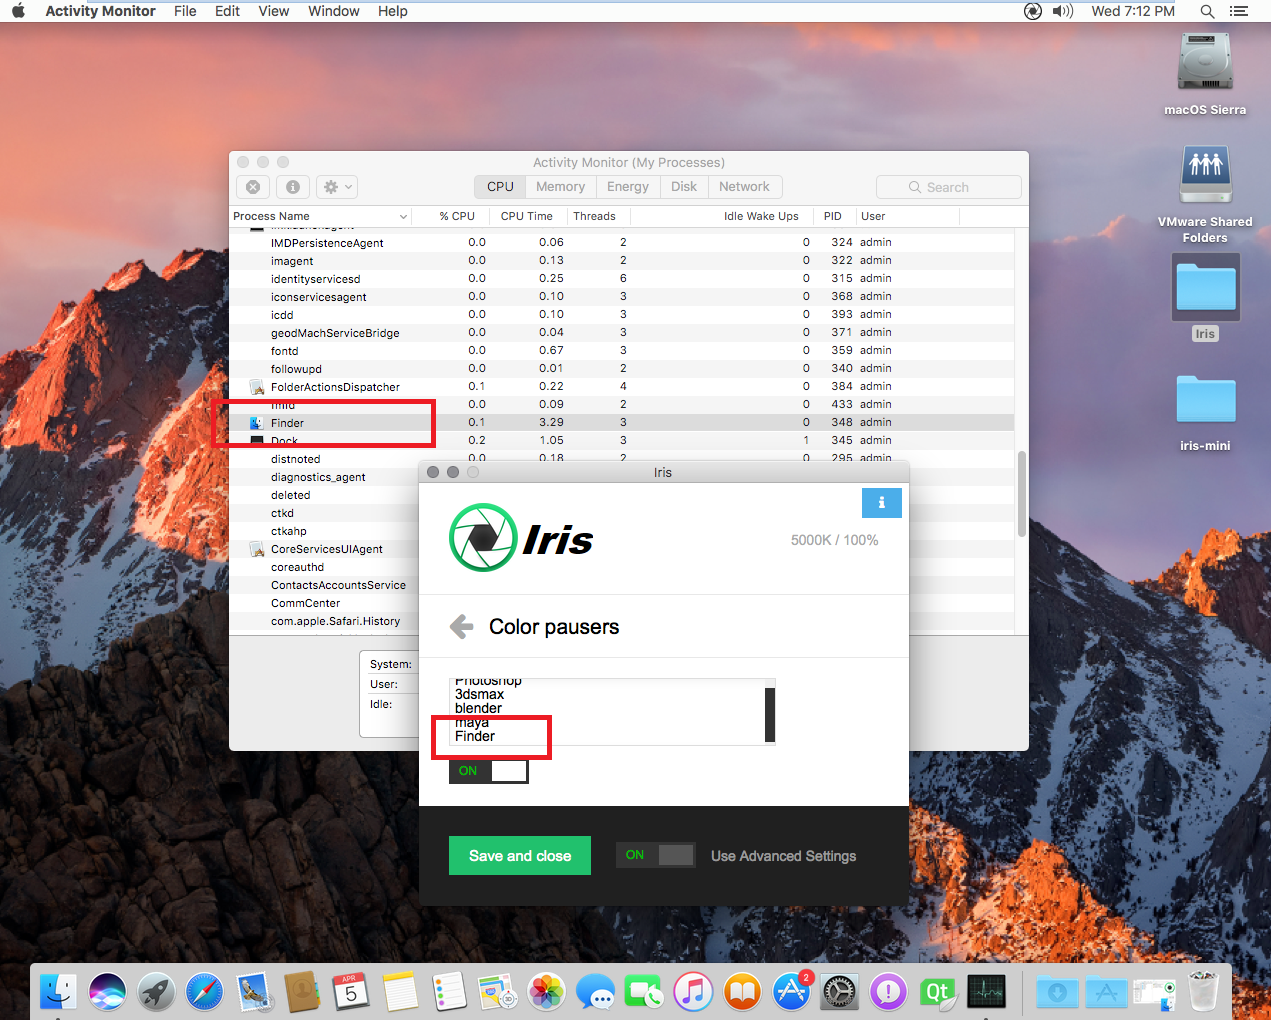Click the inspect process info icon
The image size is (1271, 1020).
292,187
